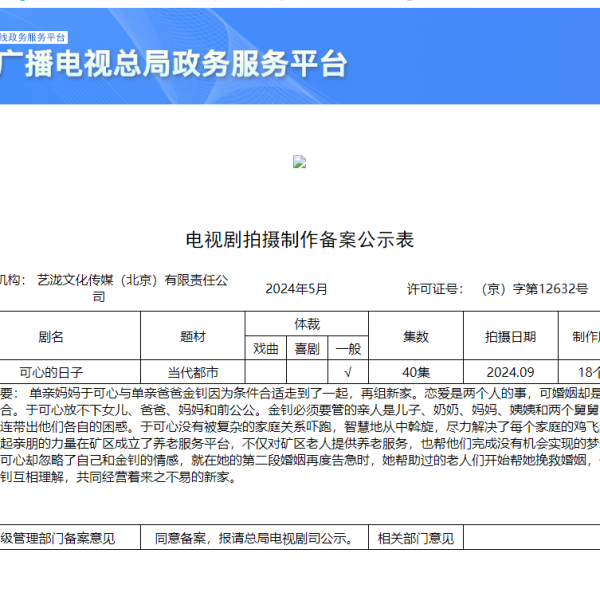Click the 广播电视总局政务服务平台 banner title
Screen dimensions: 600x600
click(173, 64)
